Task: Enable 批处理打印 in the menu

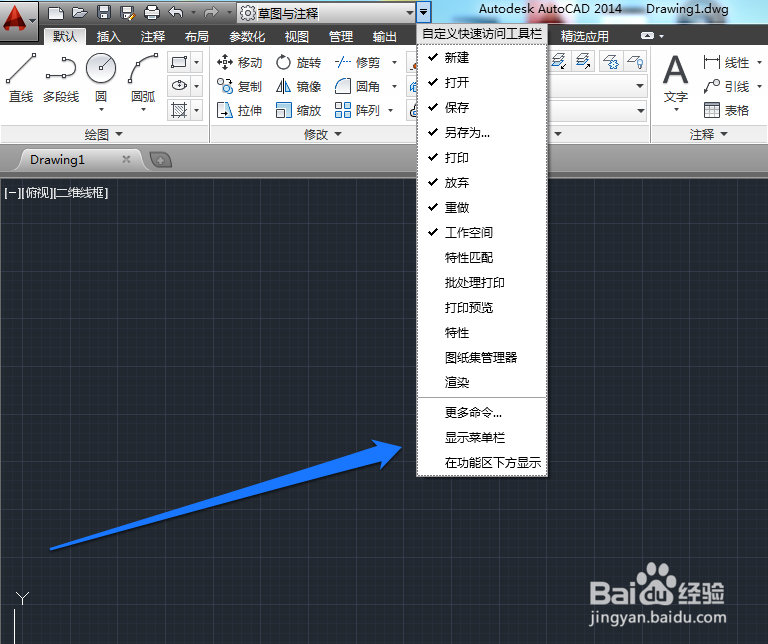Action: click(482, 283)
